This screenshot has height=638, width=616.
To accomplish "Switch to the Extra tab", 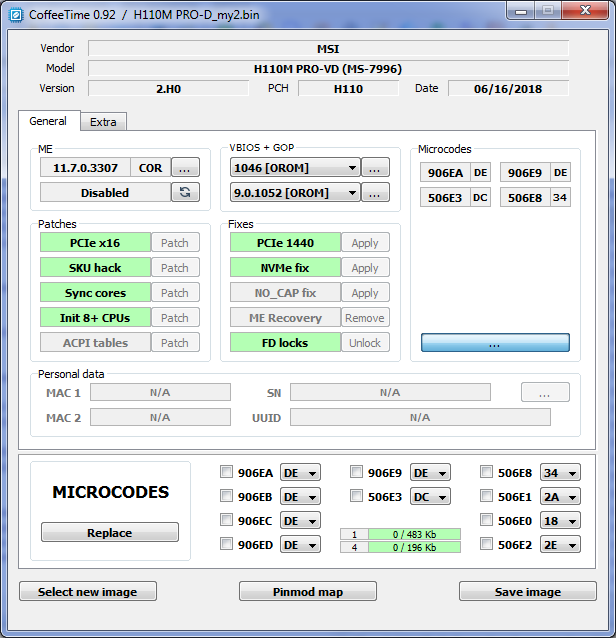I will coord(103,122).
